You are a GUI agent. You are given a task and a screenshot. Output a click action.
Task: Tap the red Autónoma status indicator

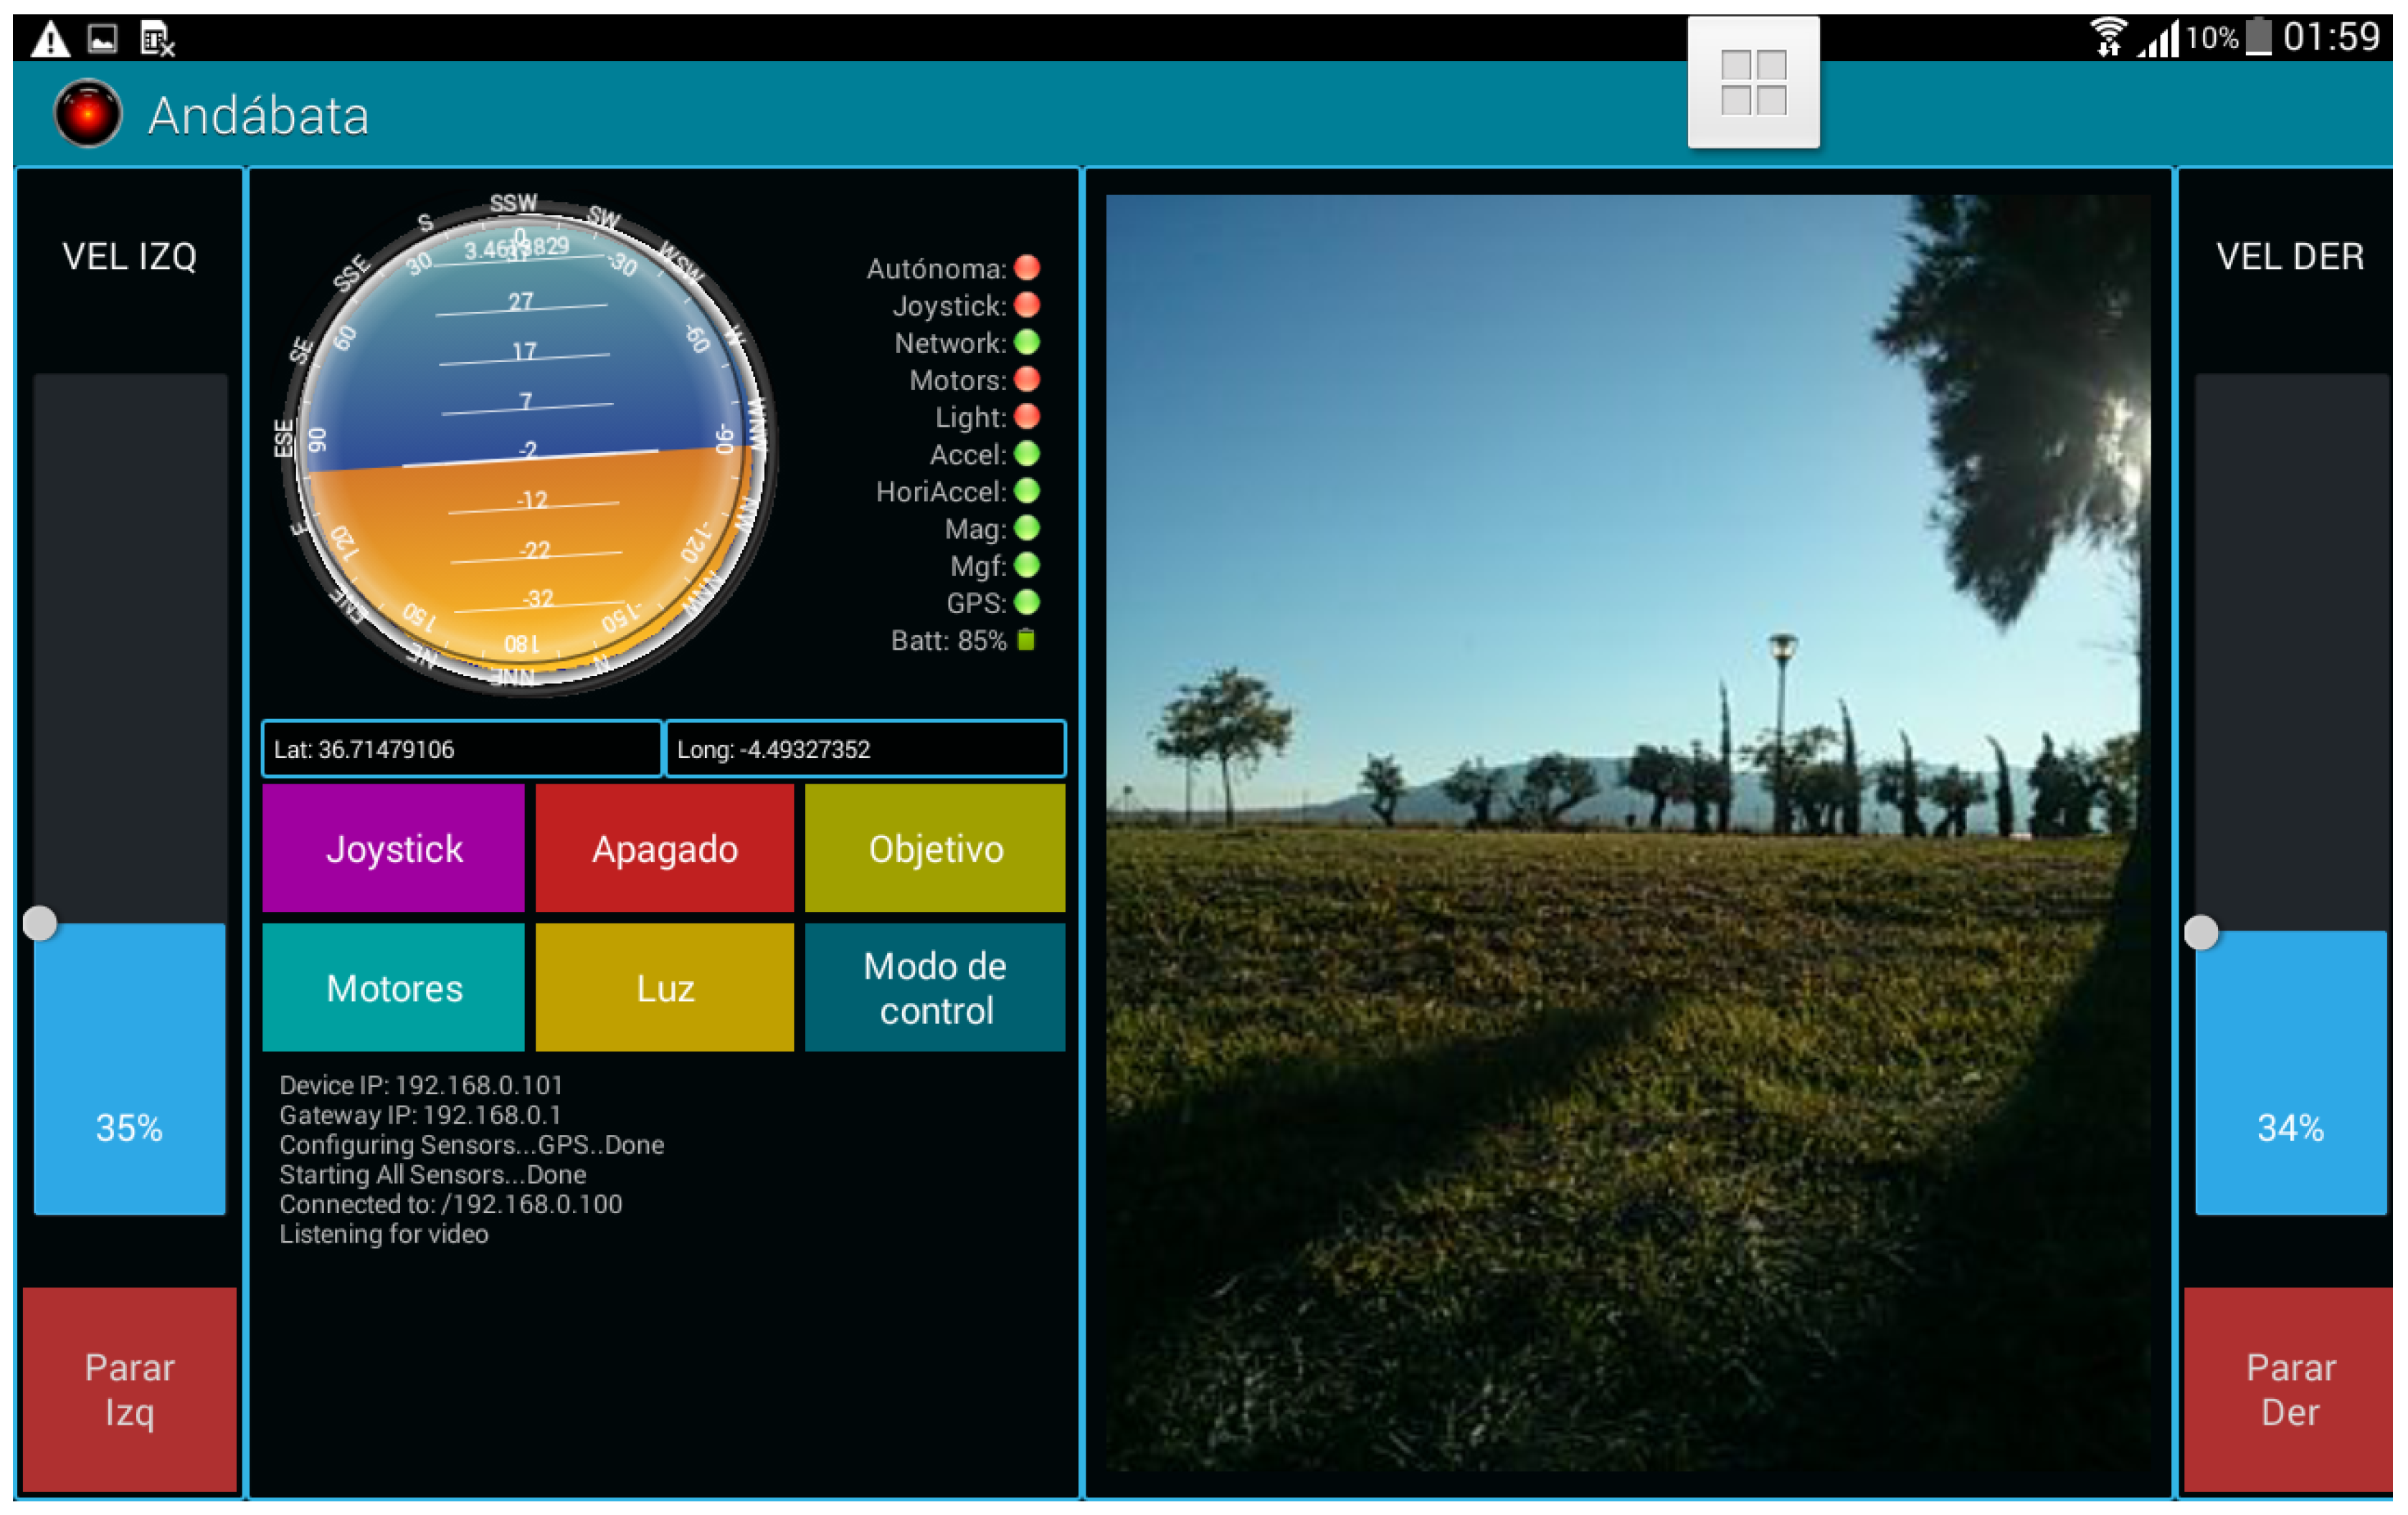[x=1027, y=268]
